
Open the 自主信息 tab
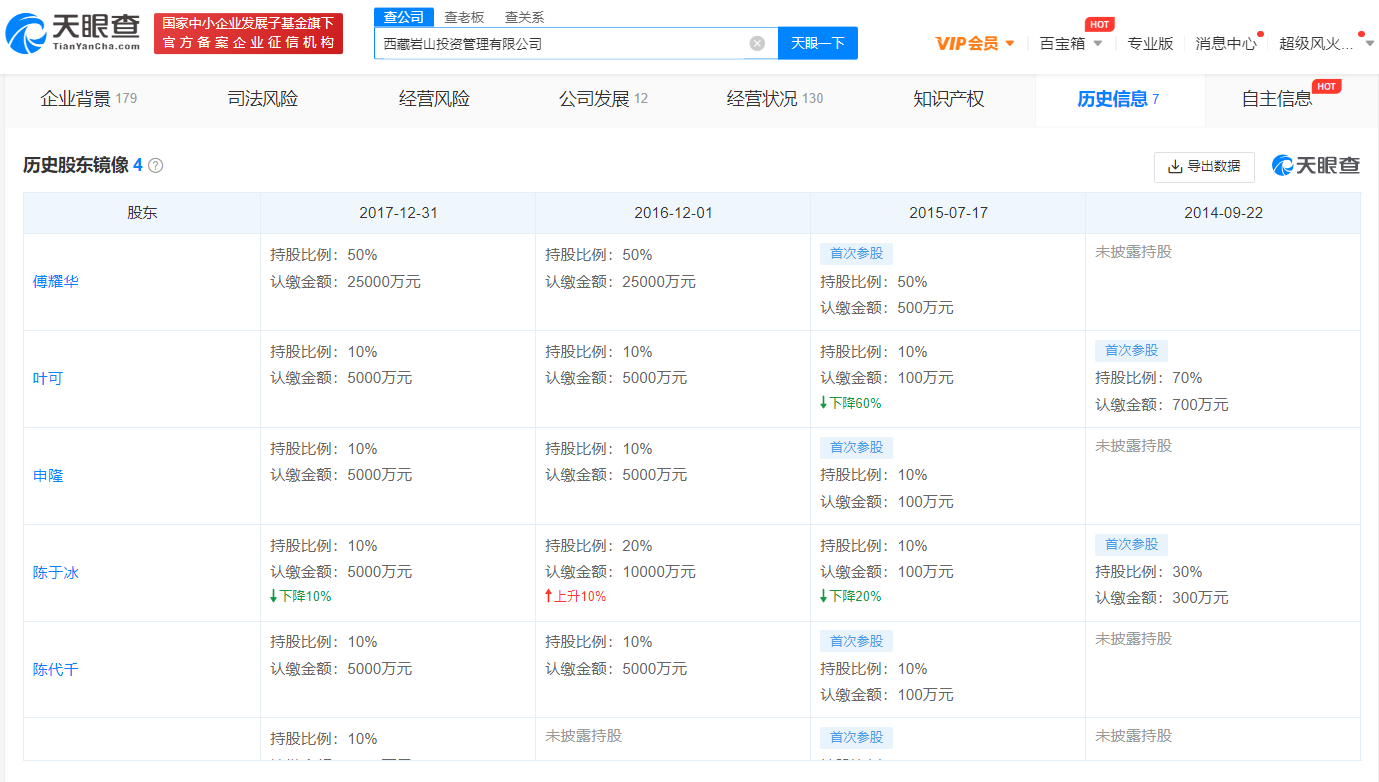click(x=1277, y=99)
